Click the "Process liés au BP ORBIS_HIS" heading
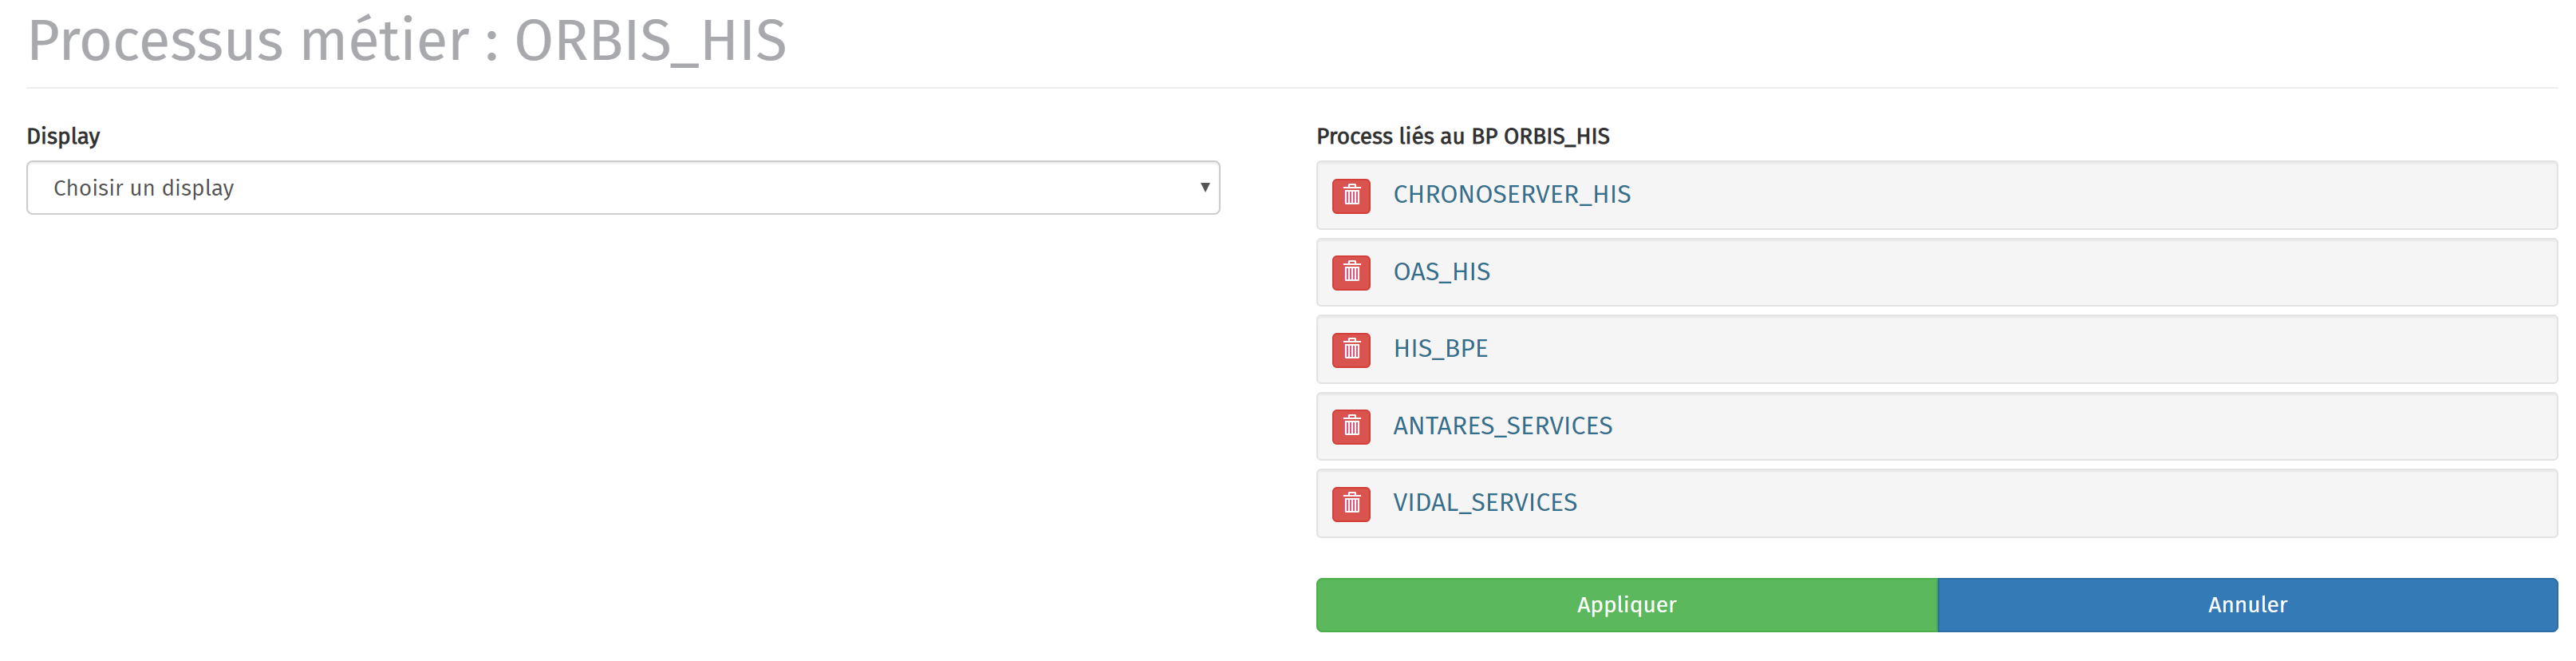The width and height of the screenshot is (2576, 661). [x=1462, y=137]
